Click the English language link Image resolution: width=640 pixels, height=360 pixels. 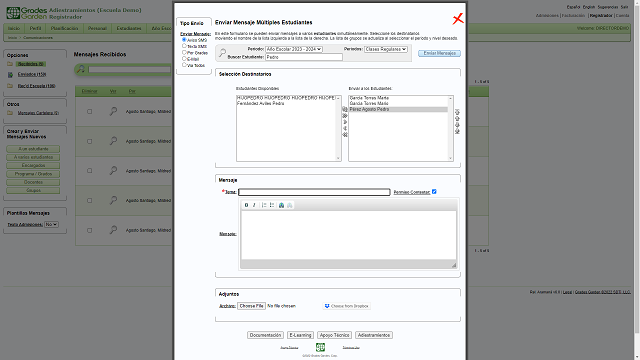589,7
